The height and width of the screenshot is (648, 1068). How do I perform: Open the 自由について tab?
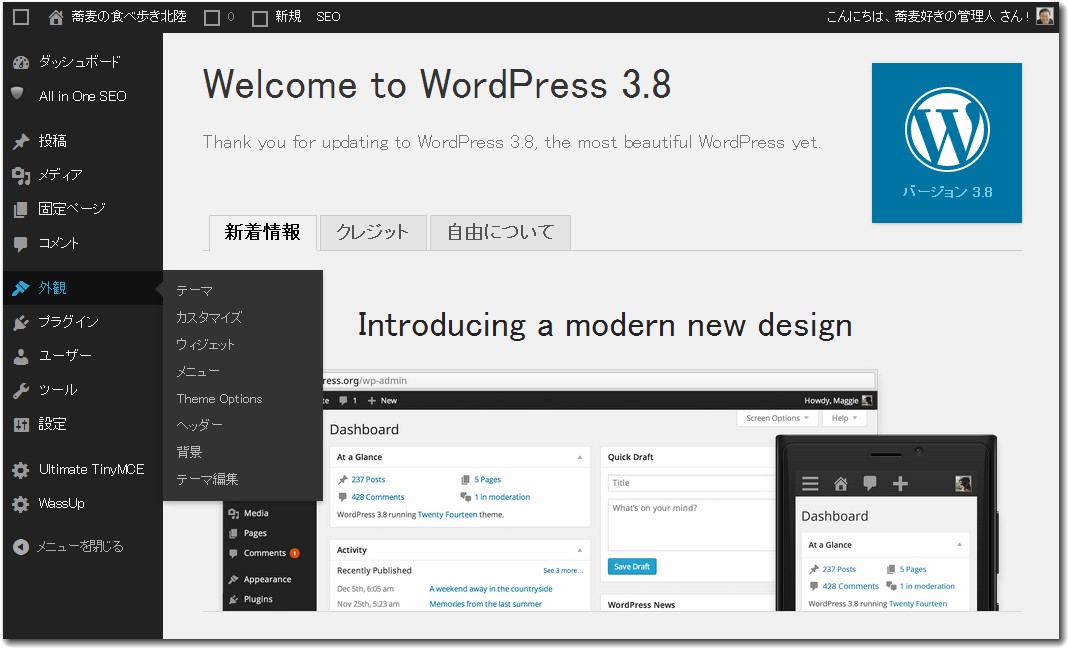pos(499,231)
